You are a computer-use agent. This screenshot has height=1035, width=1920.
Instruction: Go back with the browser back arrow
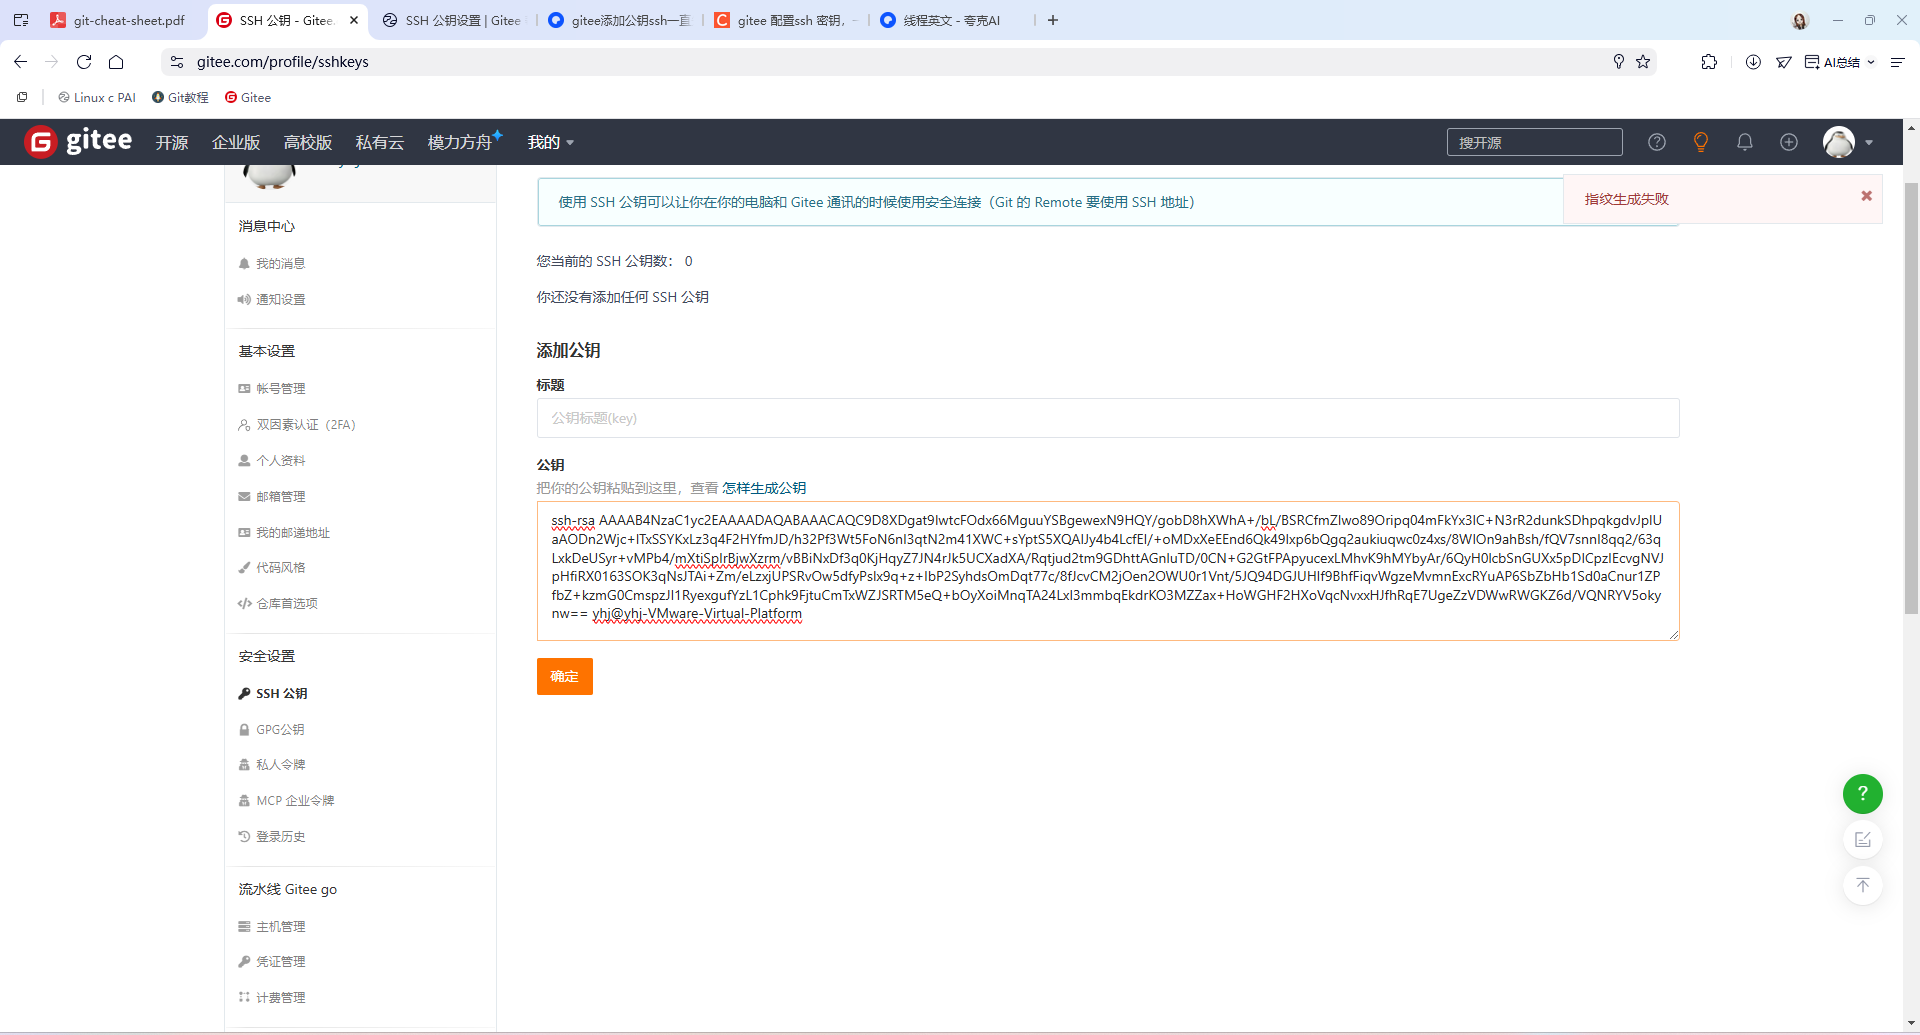point(21,62)
